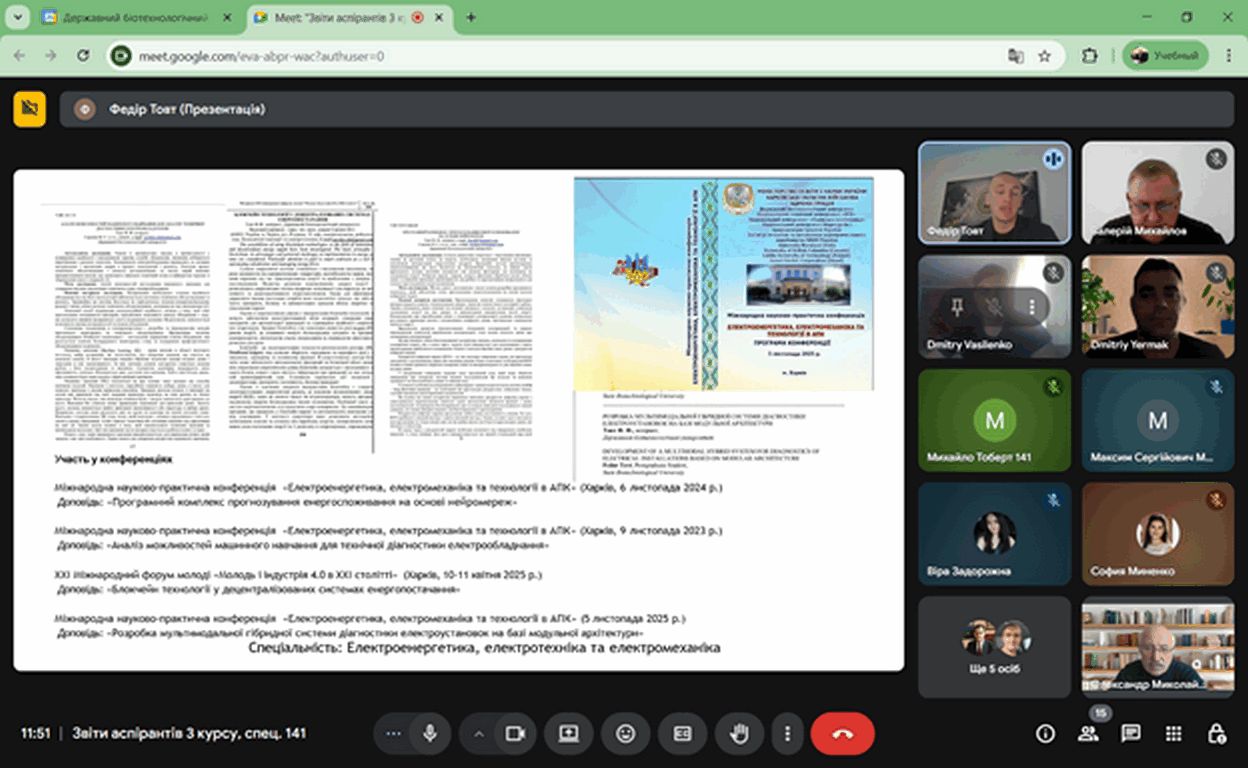Open the reactions emoji panel
Viewport: 1248px width, 768px height.
[626, 733]
